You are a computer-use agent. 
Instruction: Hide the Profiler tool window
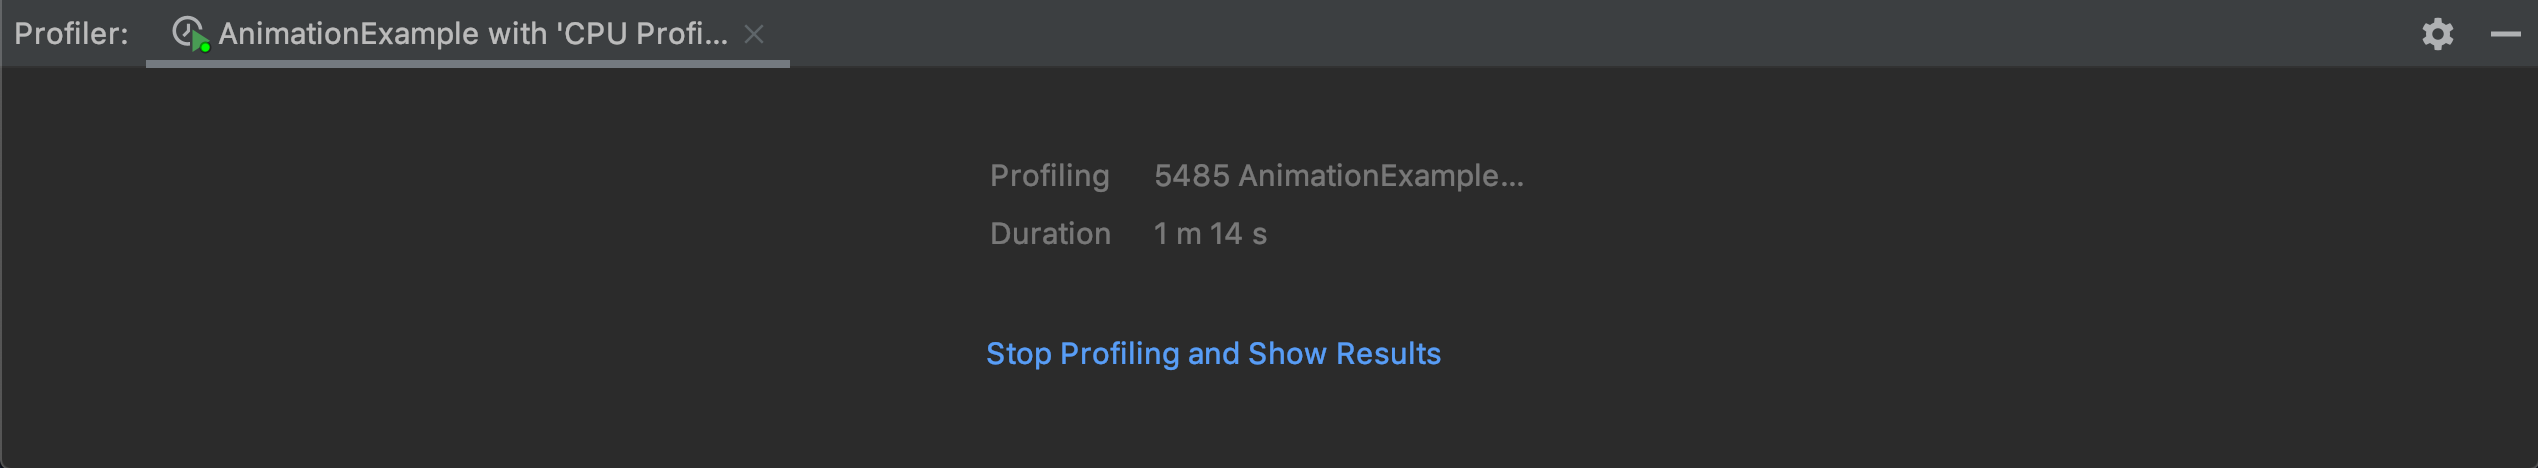pyautogui.click(x=2505, y=34)
